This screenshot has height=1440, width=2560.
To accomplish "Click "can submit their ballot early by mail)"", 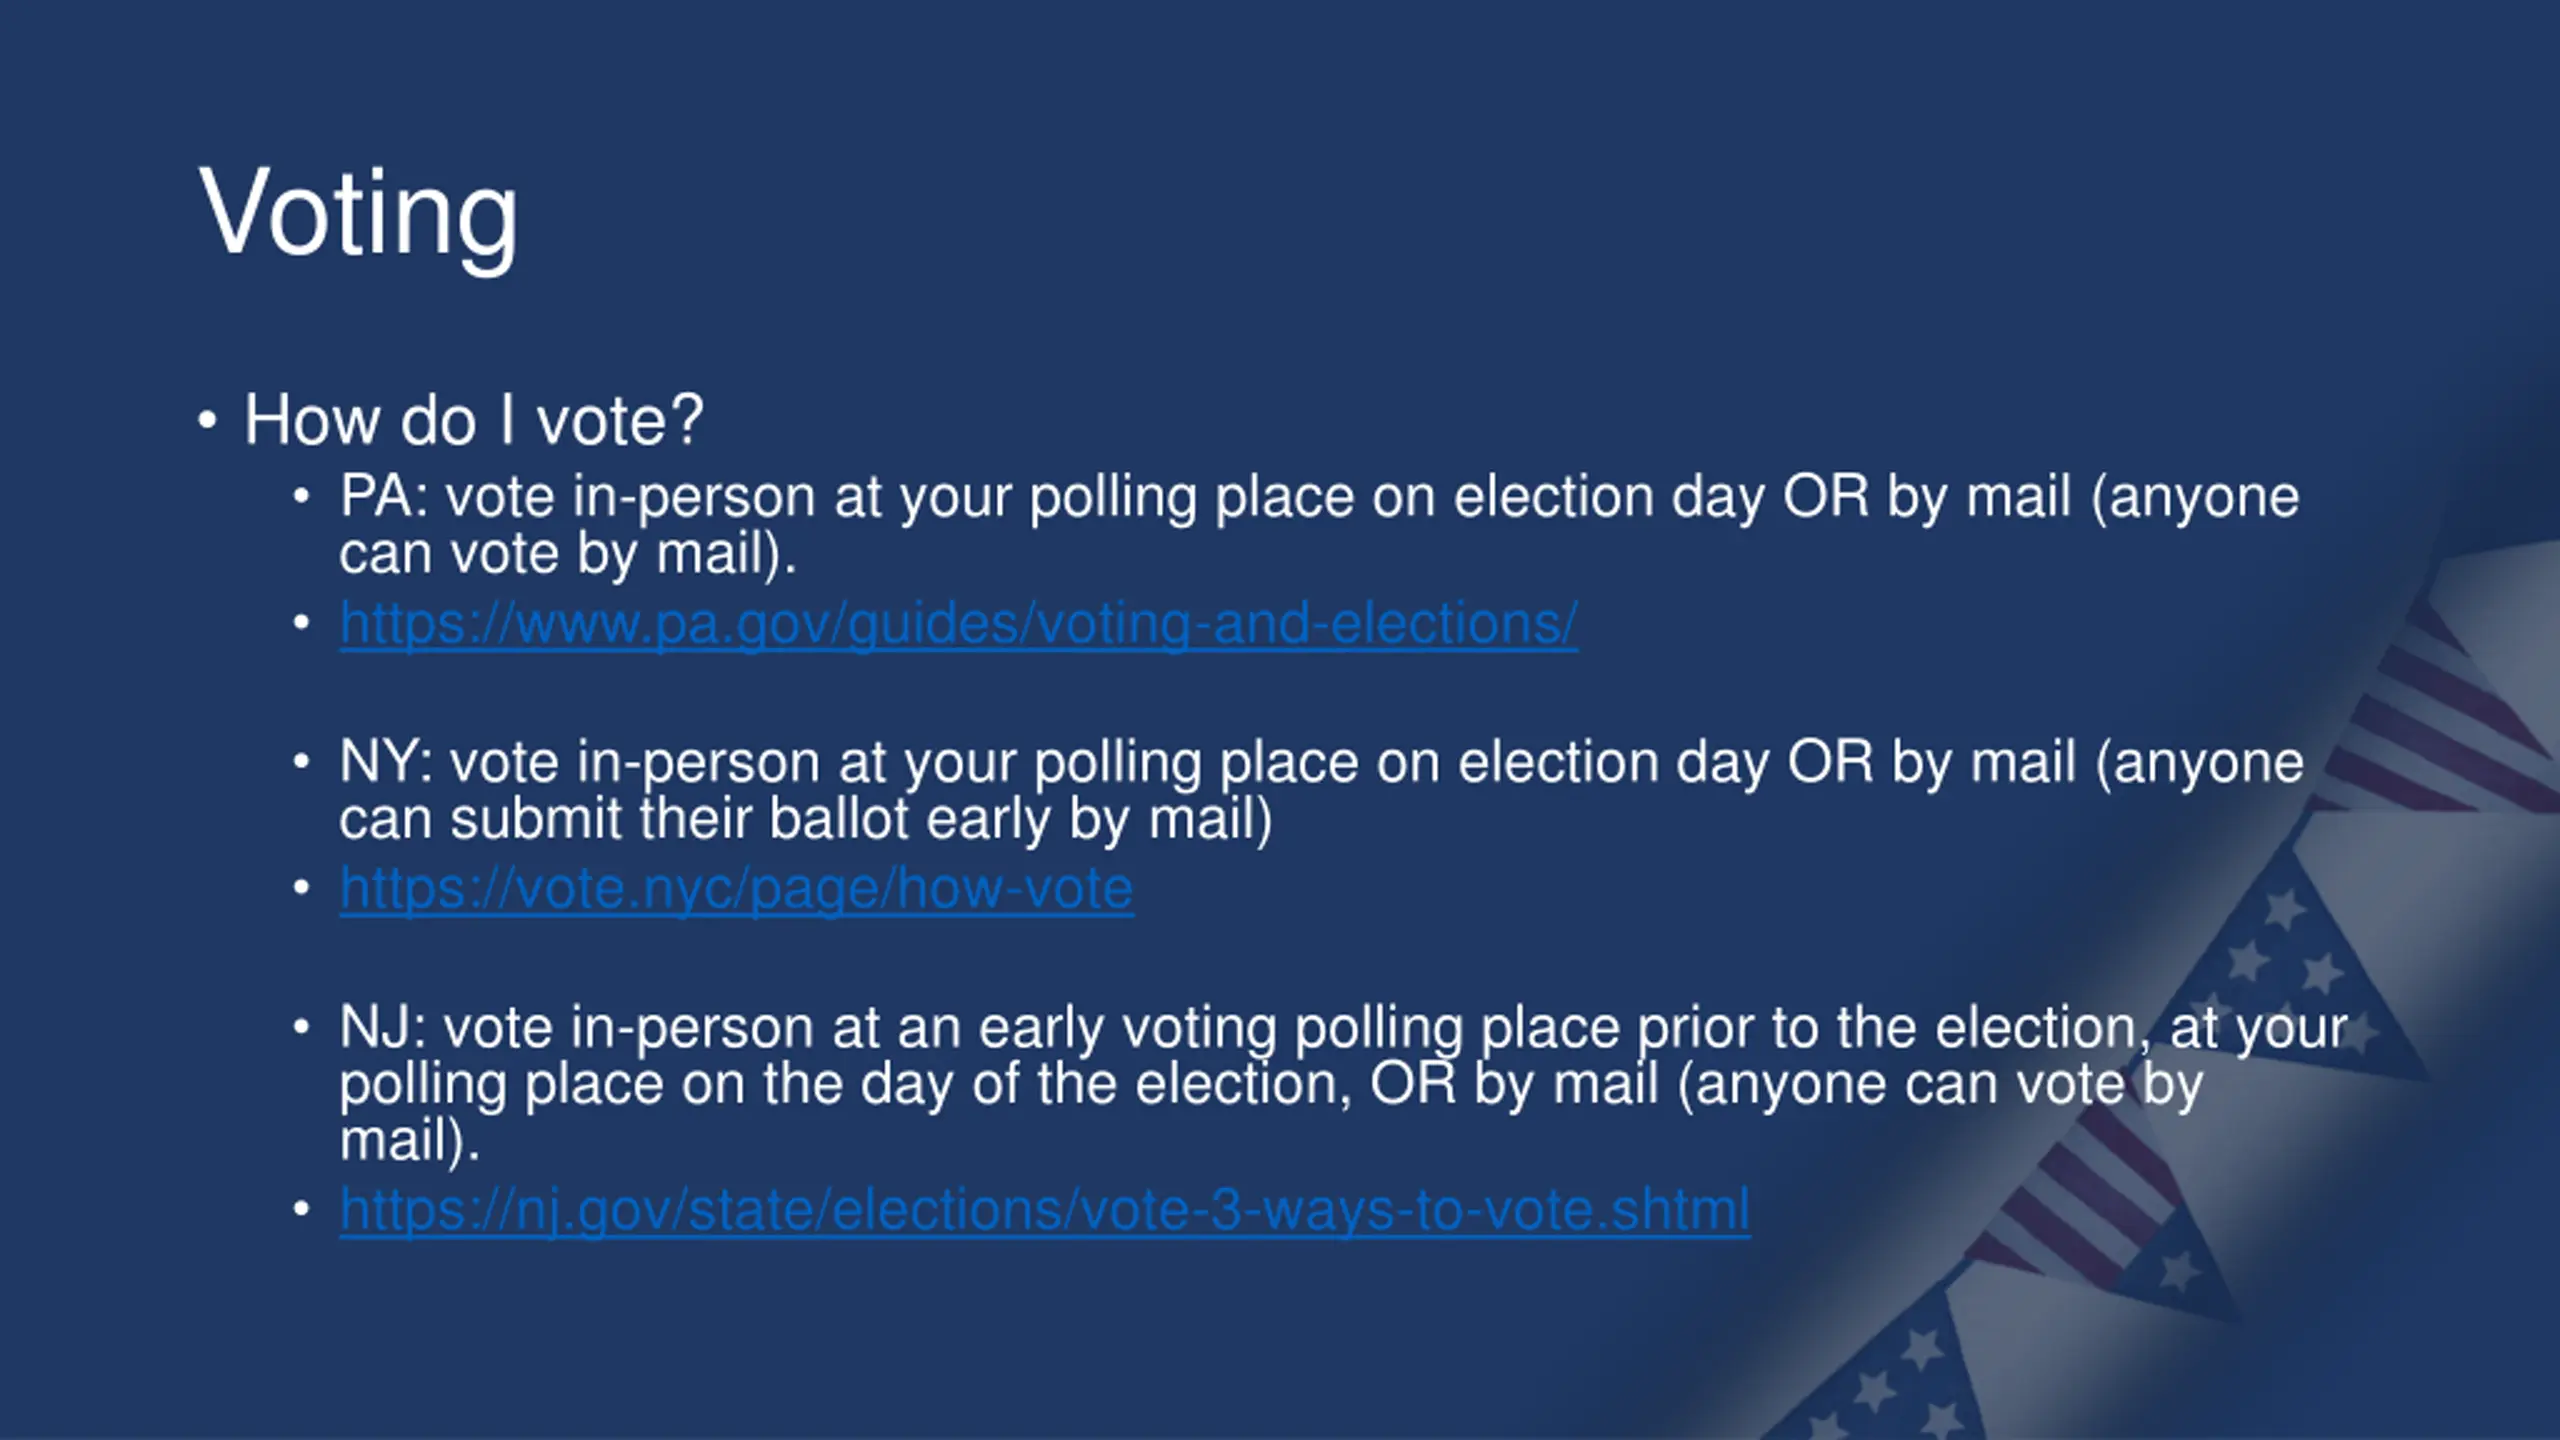I will click(x=805, y=819).
